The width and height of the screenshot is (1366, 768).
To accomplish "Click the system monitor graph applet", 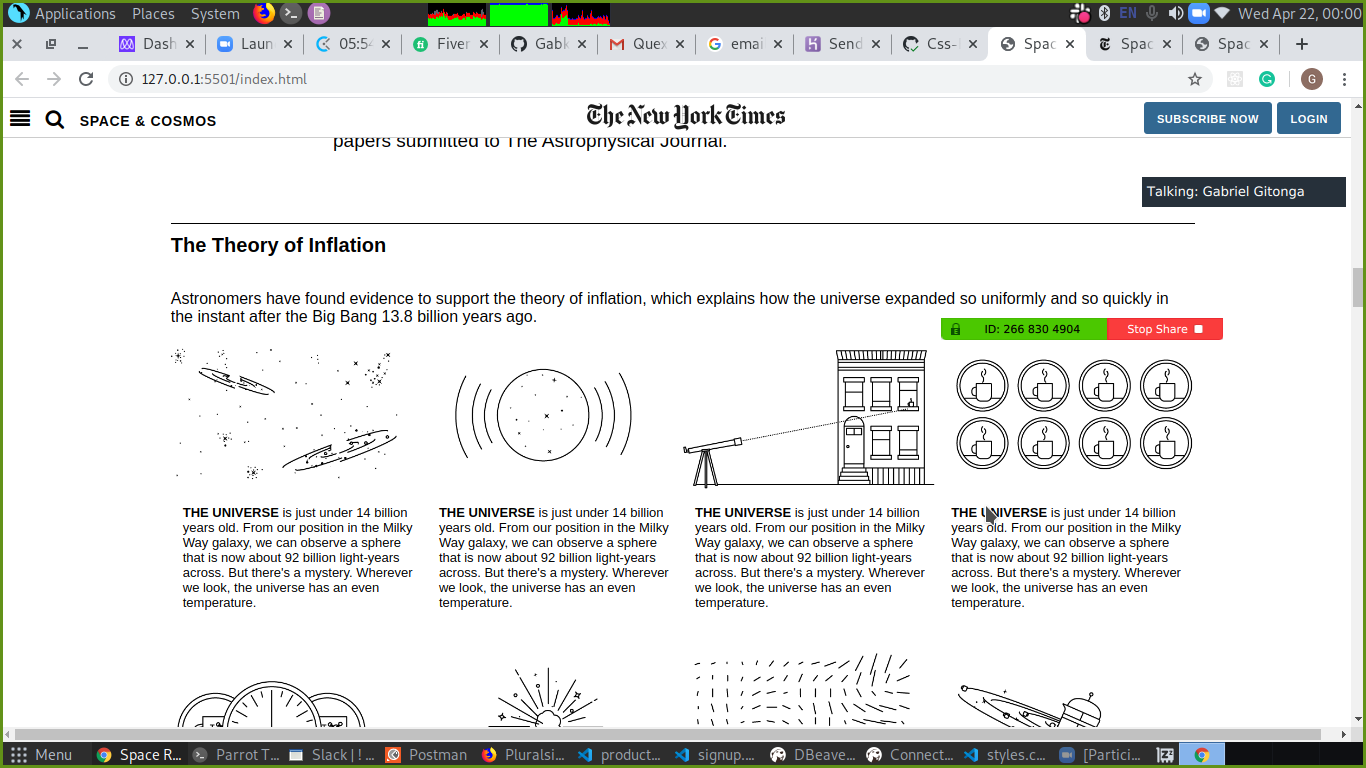I will click(518, 14).
